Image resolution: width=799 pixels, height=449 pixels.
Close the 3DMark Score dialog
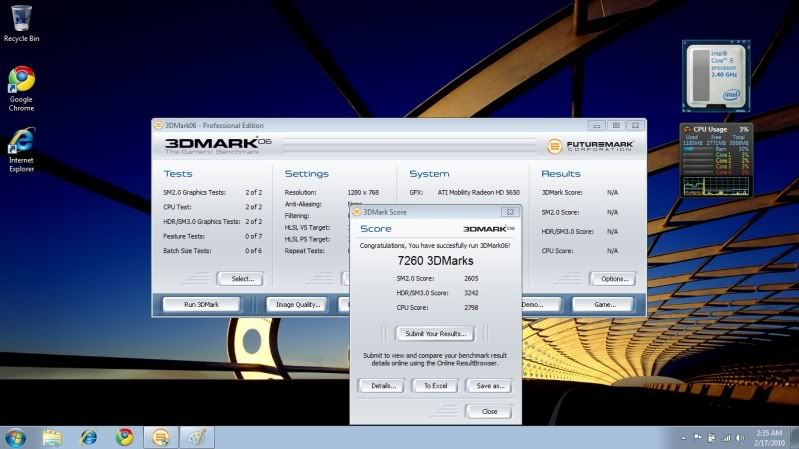488,411
